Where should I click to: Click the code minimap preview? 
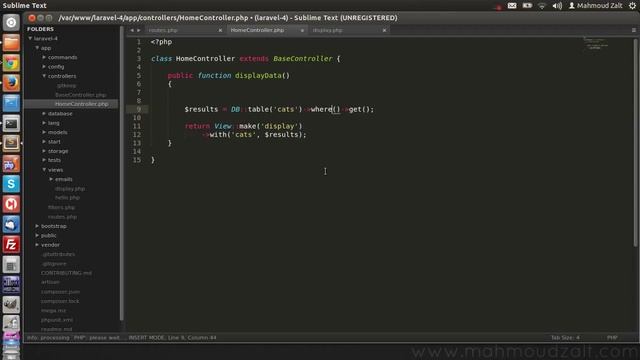[596, 43]
